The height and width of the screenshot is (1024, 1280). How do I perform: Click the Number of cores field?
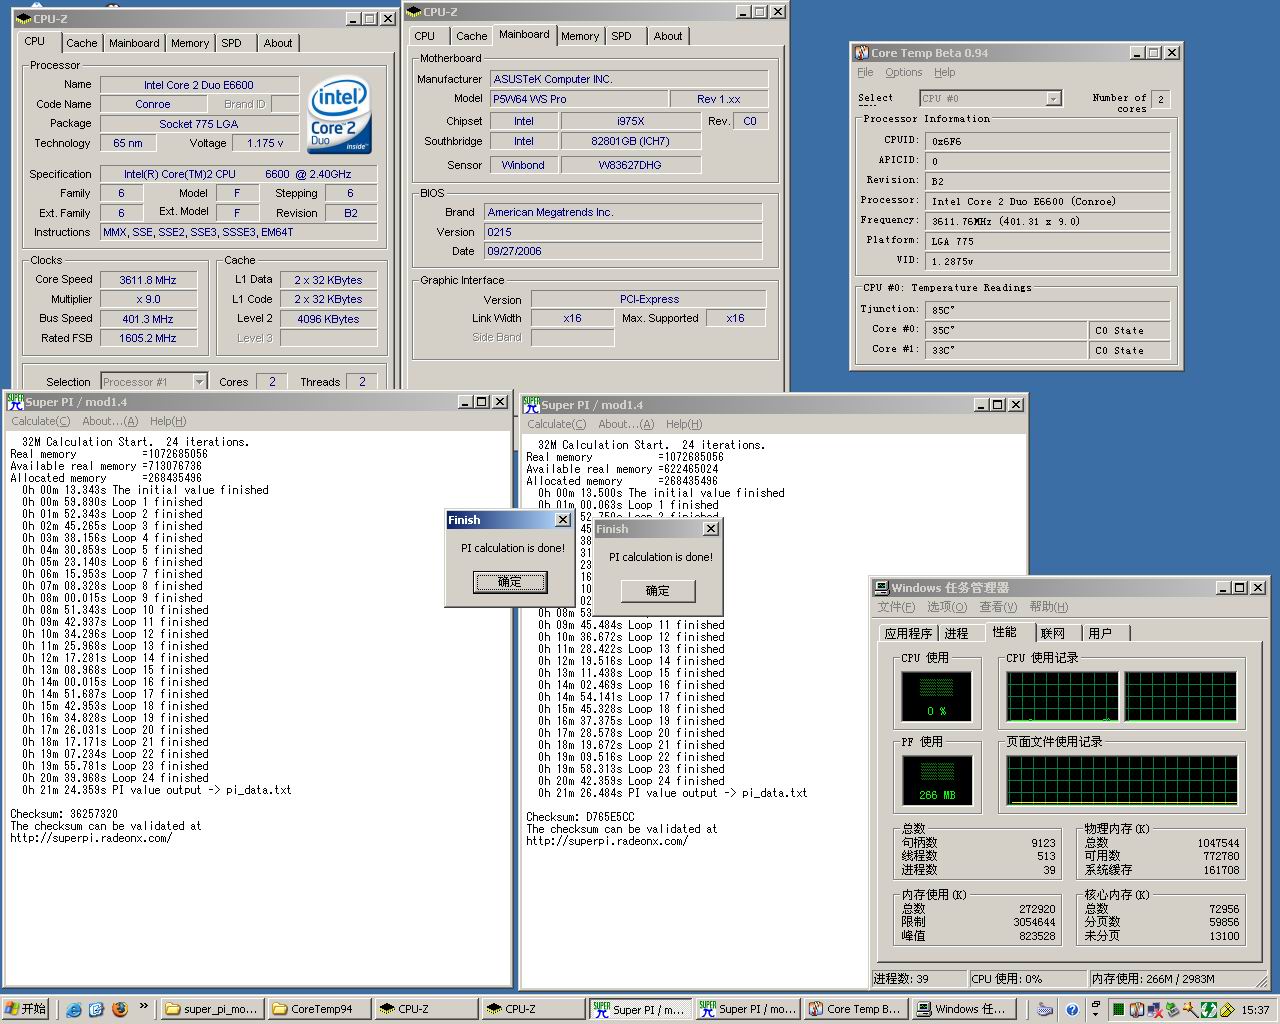pyautogui.click(x=1161, y=99)
